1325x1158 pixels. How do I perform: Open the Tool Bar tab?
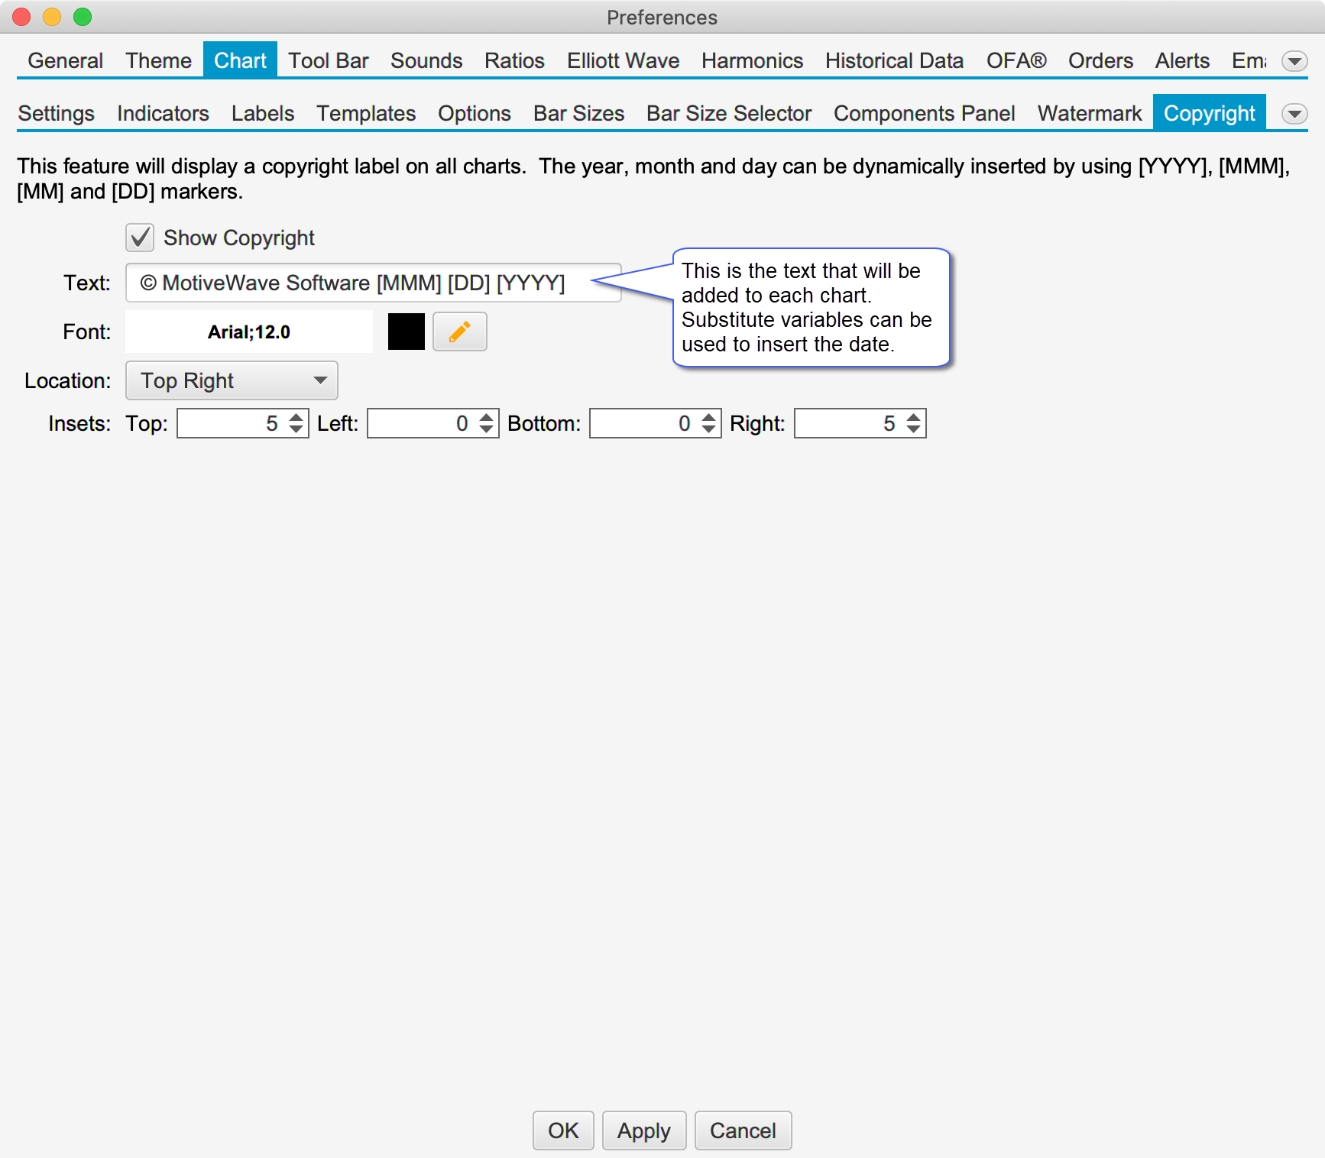tap(329, 61)
